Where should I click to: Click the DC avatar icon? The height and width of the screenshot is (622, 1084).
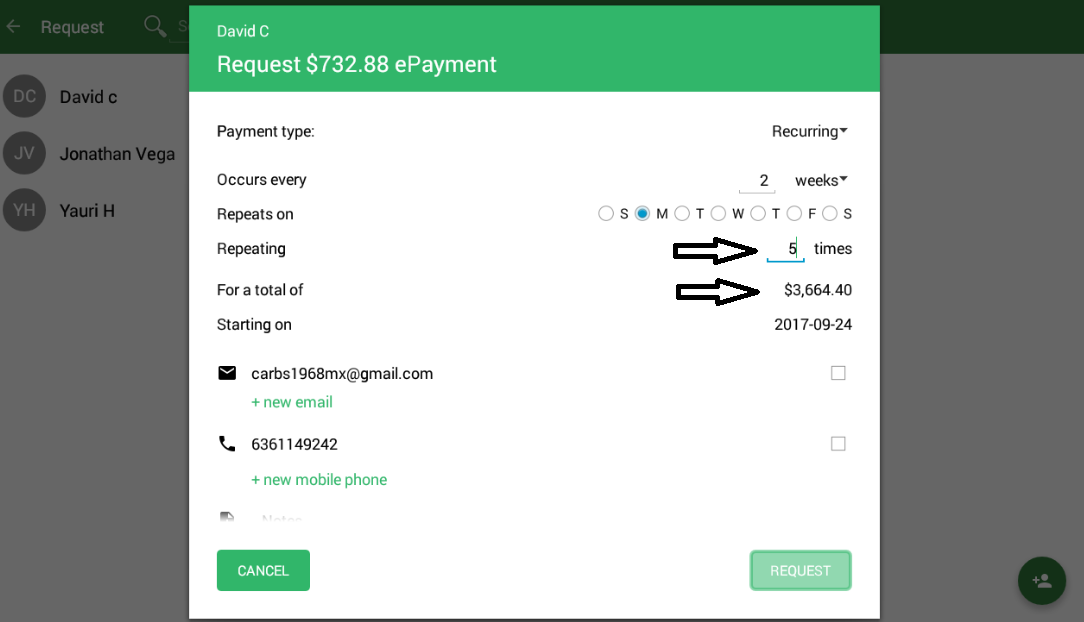pos(24,96)
